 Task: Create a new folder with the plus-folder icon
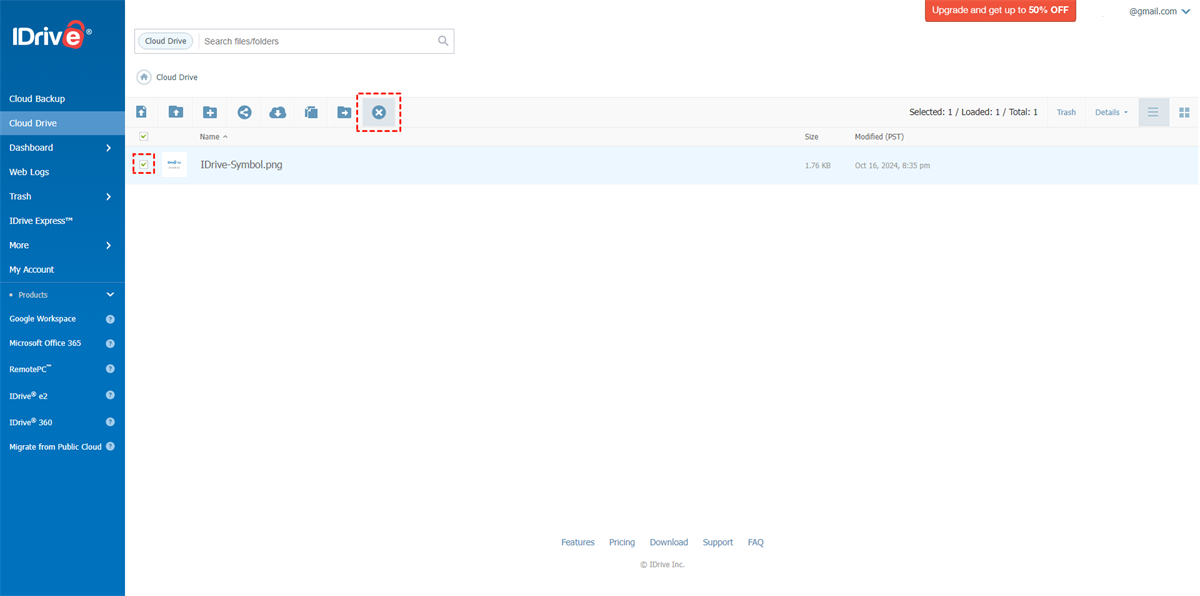click(x=210, y=112)
